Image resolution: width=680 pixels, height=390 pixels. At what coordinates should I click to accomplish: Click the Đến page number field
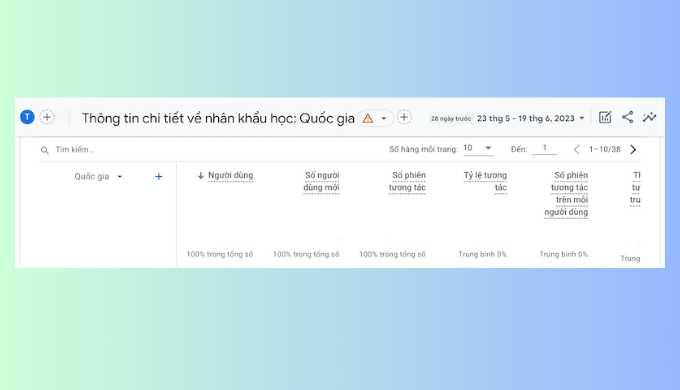click(x=544, y=148)
